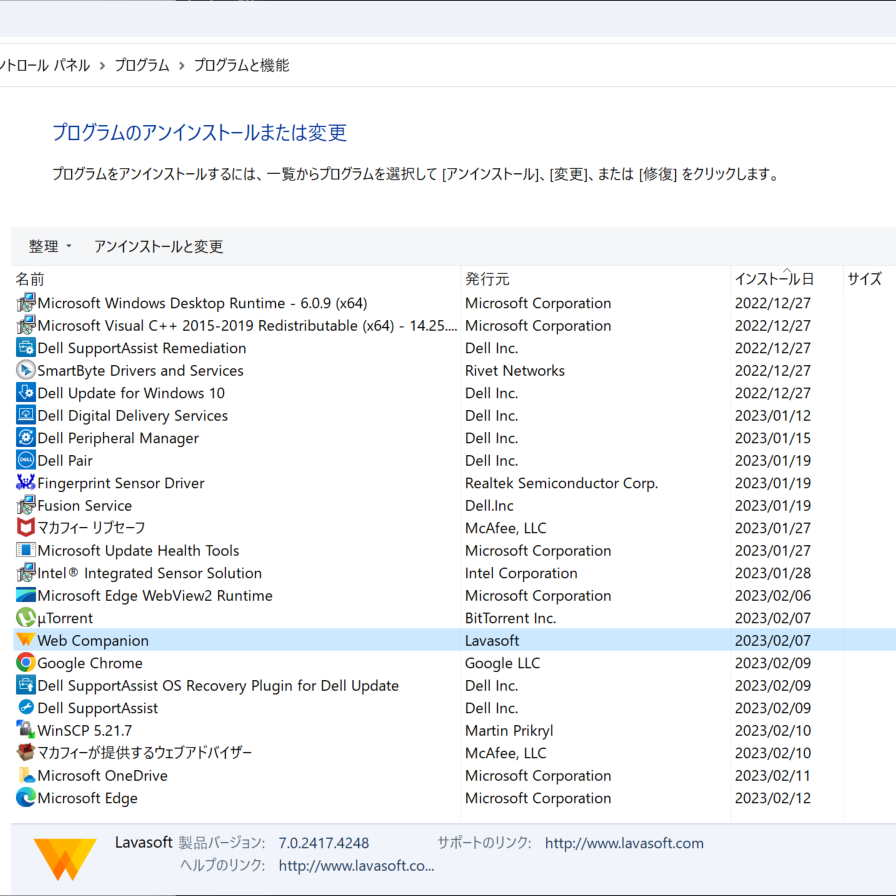Click the Microsoft Edge WebView2 Runtime icon

coord(26,595)
